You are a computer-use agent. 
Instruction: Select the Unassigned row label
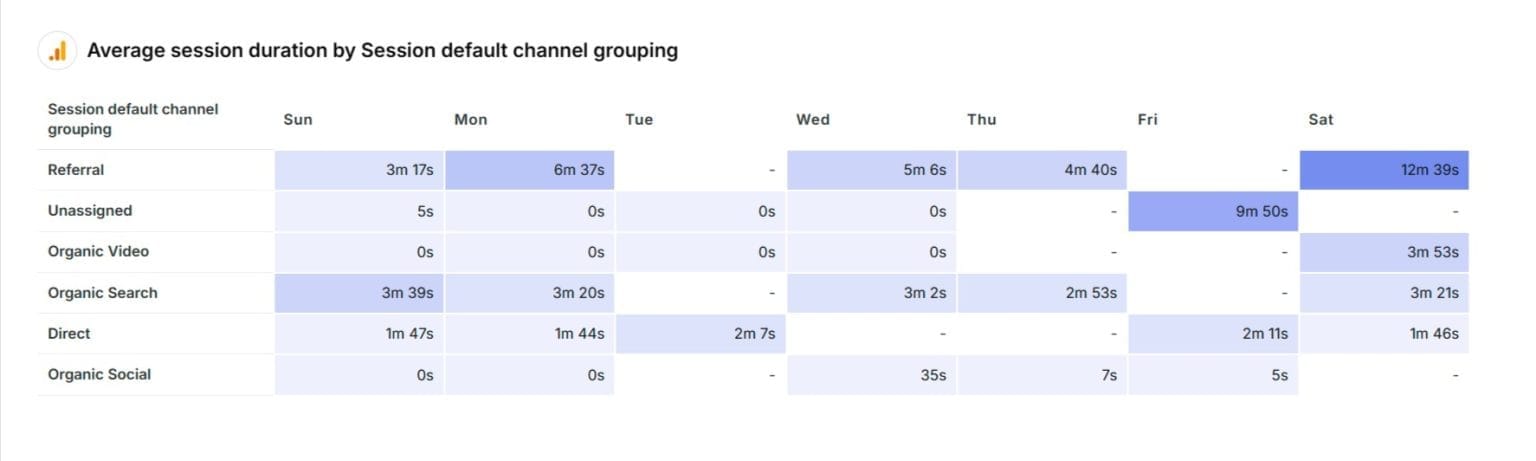tap(90, 211)
